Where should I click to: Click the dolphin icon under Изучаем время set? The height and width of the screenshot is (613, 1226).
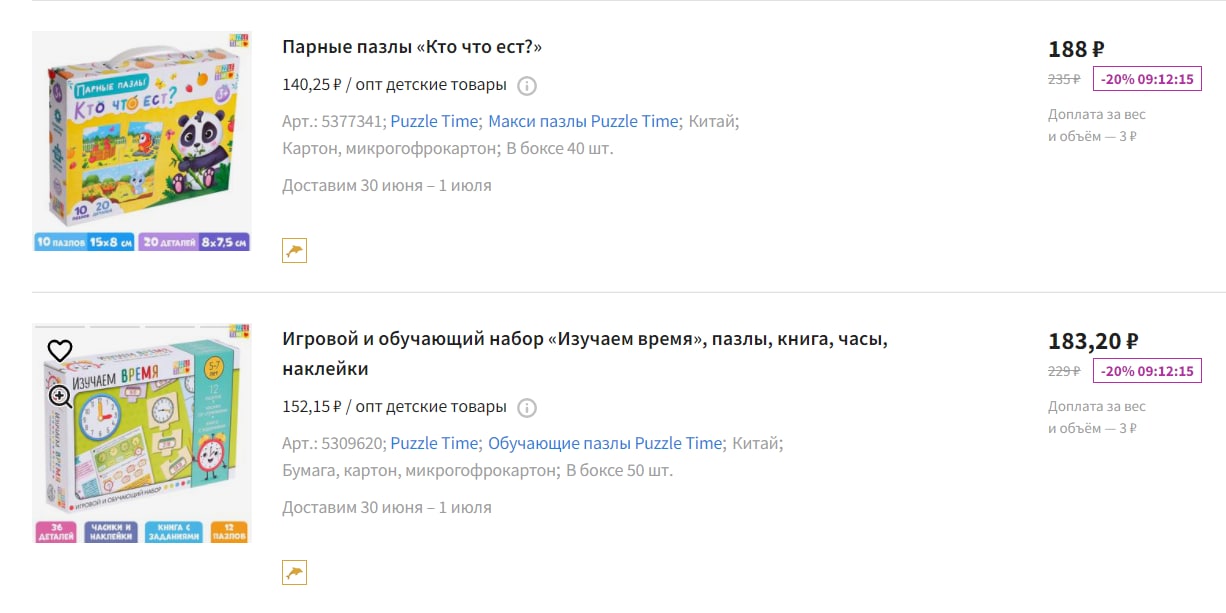pyautogui.click(x=294, y=572)
